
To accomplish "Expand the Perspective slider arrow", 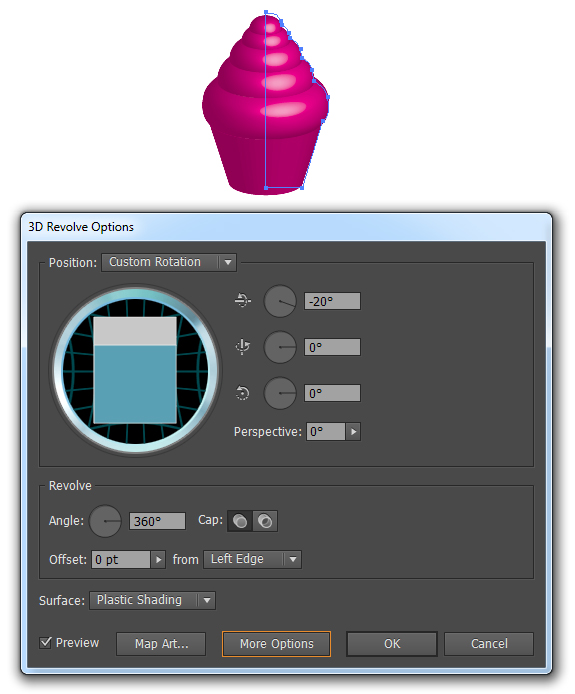I will (x=353, y=432).
